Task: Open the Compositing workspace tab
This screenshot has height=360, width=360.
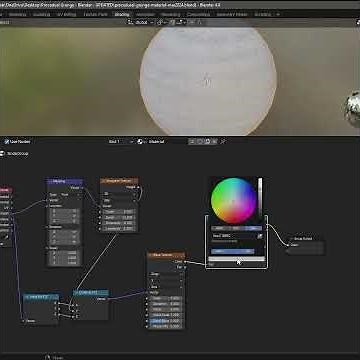Action: (x=199, y=14)
